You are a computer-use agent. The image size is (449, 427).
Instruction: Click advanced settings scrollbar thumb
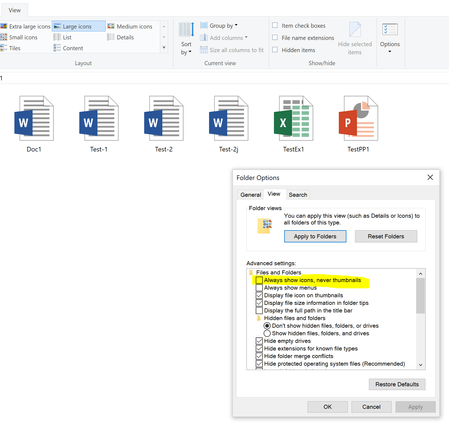point(421,296)
